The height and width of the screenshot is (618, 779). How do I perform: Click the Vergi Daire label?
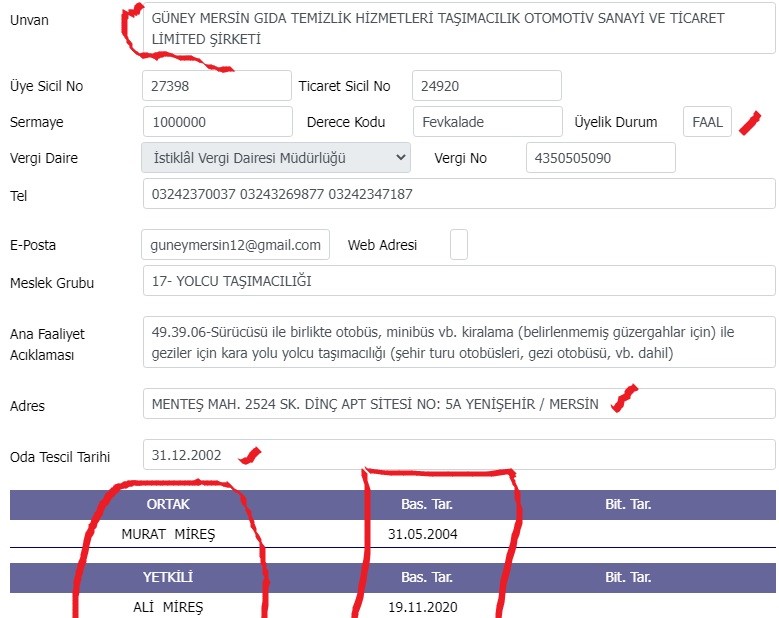click(44, 158)
